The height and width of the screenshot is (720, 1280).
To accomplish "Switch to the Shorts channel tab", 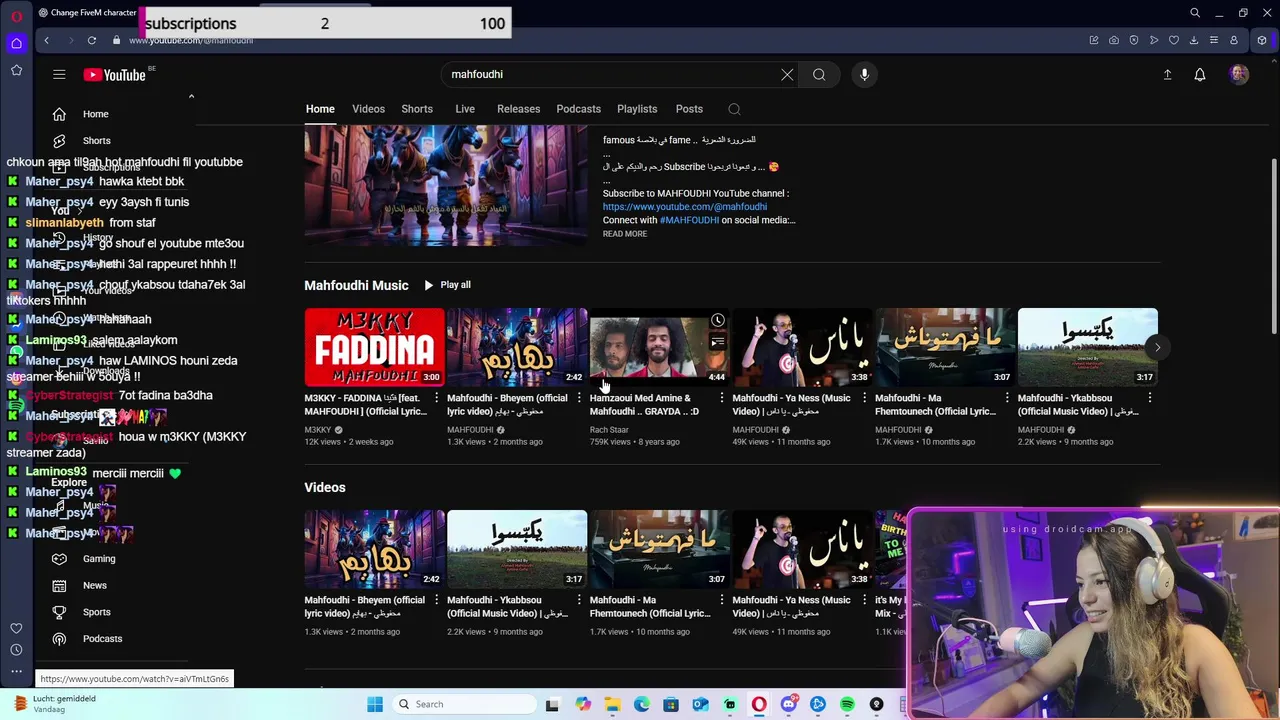I will (x=417, y=109).
